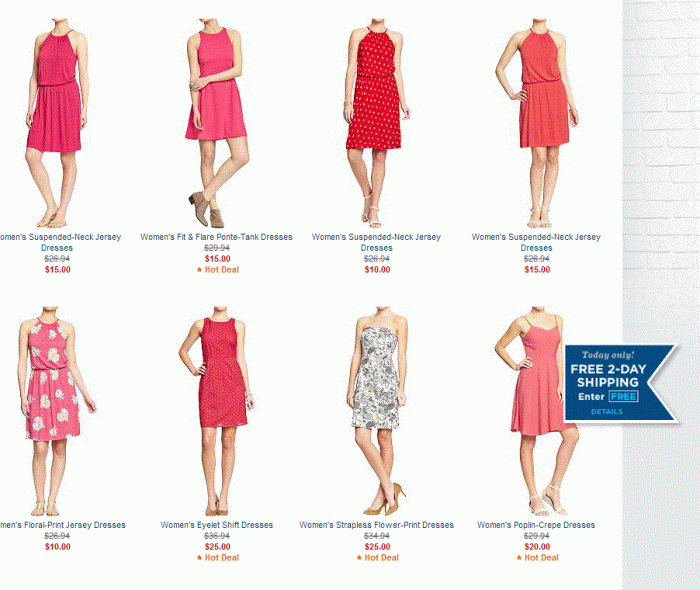Click the red polka-dot Suspended-Neck dress image

[x=376, y=124]
